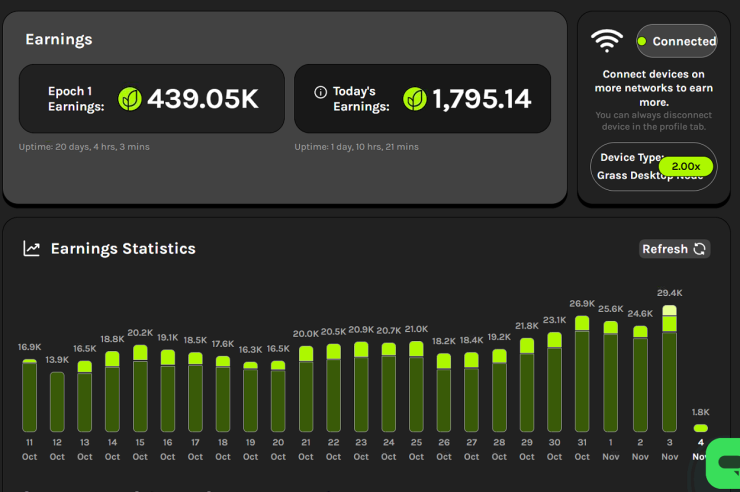Click the 26 Oct bar labeled 18.2K
Image resolution: width=740 pixels, height=492 pixels.
(x=444, y=392)
